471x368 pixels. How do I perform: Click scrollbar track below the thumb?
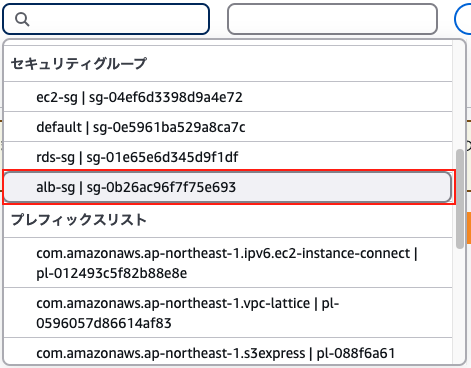pyautogui.click(x=460, y=305)
